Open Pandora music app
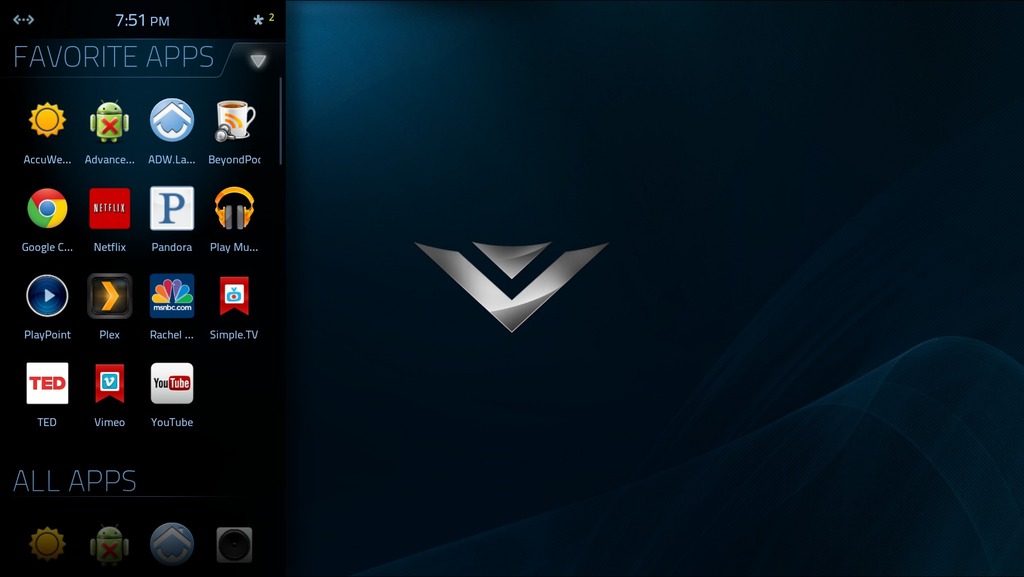 (172, 209)
